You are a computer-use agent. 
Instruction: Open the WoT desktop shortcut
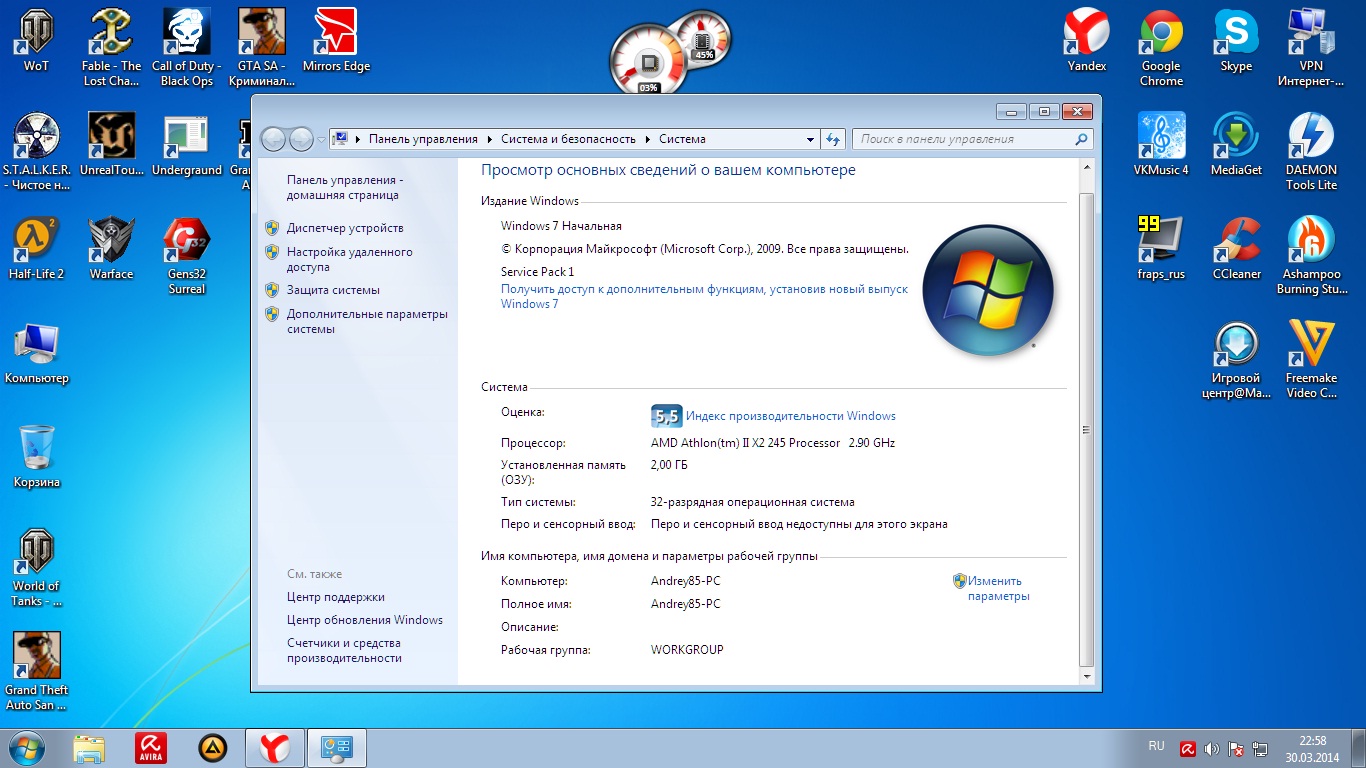pyautogui.click(x=36, y=42)
